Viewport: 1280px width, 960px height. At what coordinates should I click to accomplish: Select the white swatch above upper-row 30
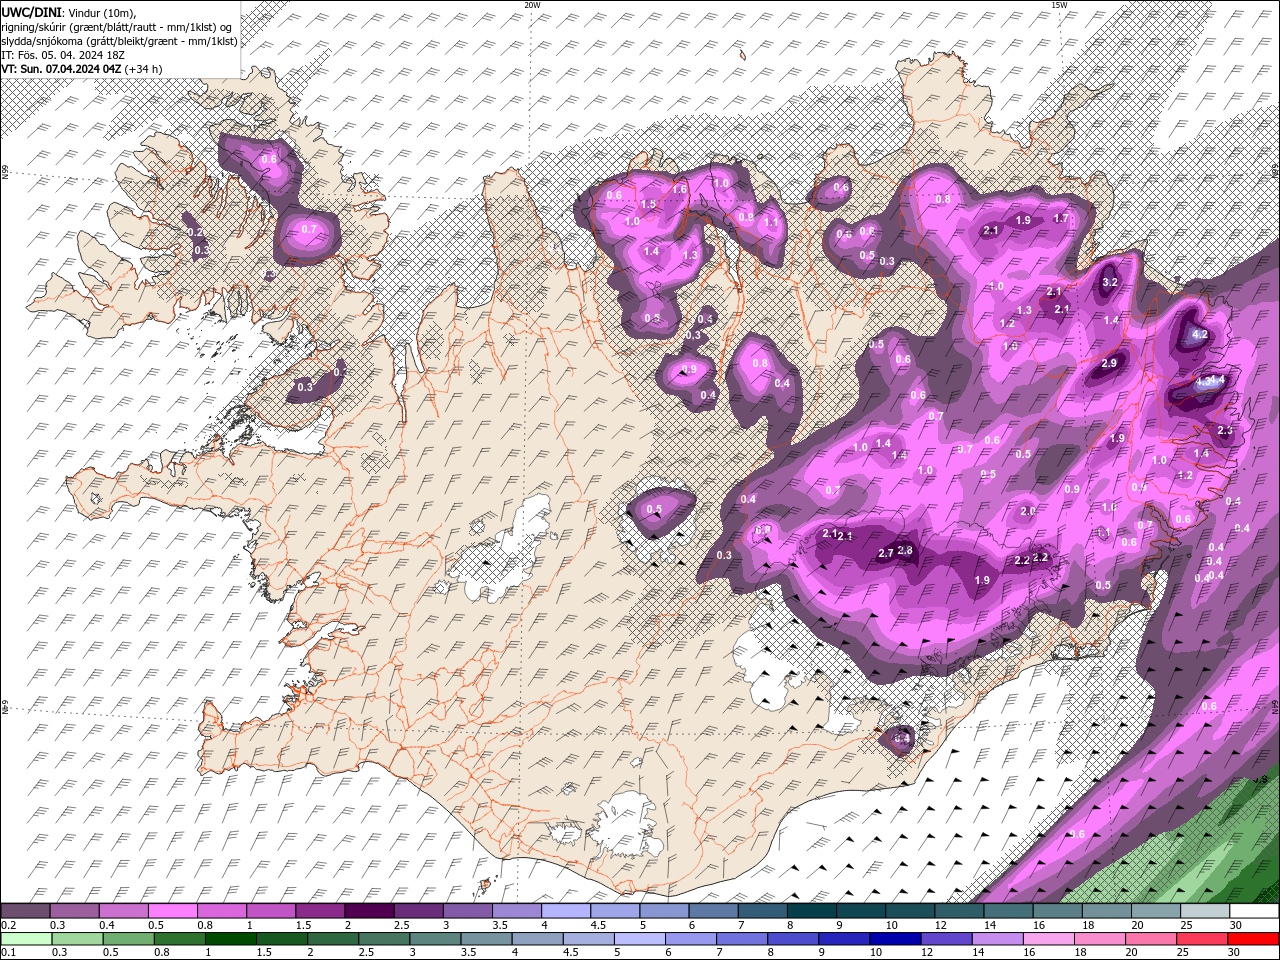coord(1254,910)
